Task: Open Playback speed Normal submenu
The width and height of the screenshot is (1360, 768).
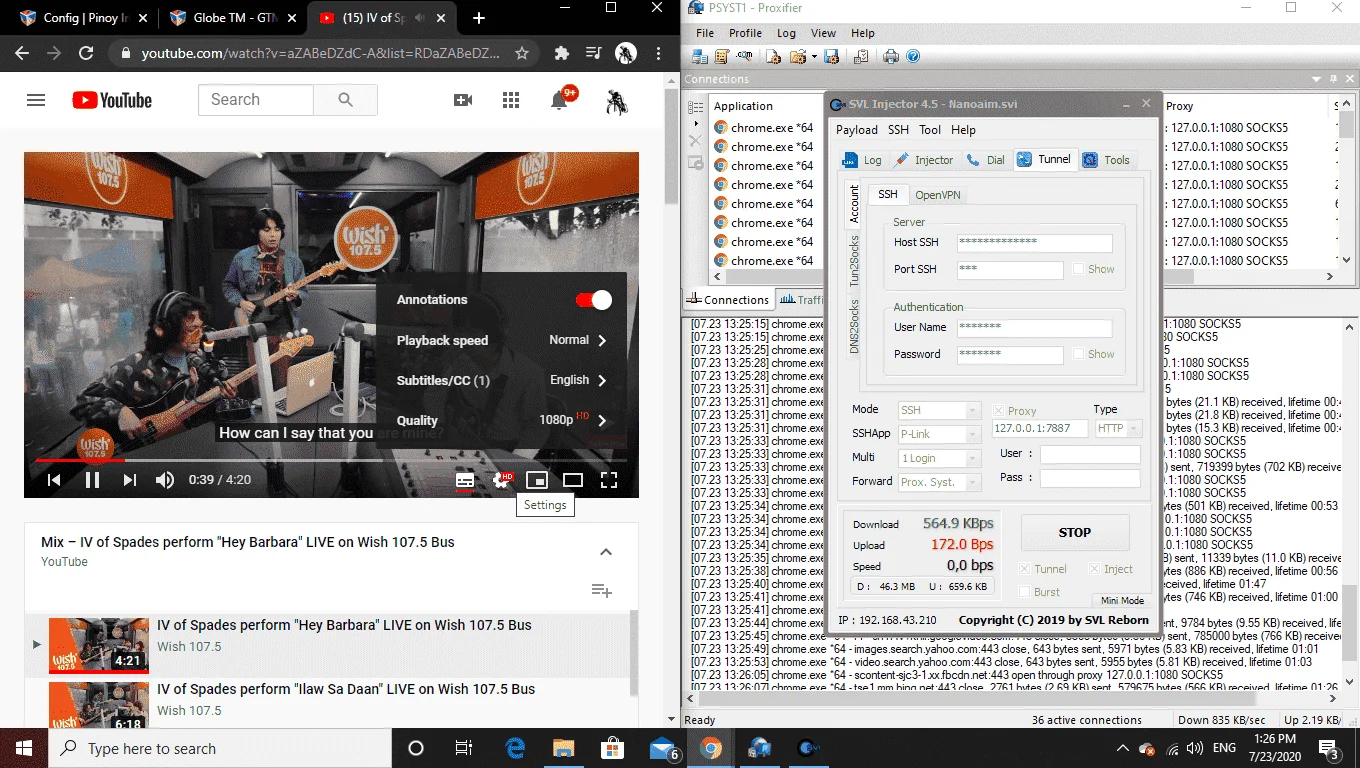Action: click(x=502, y=341)
